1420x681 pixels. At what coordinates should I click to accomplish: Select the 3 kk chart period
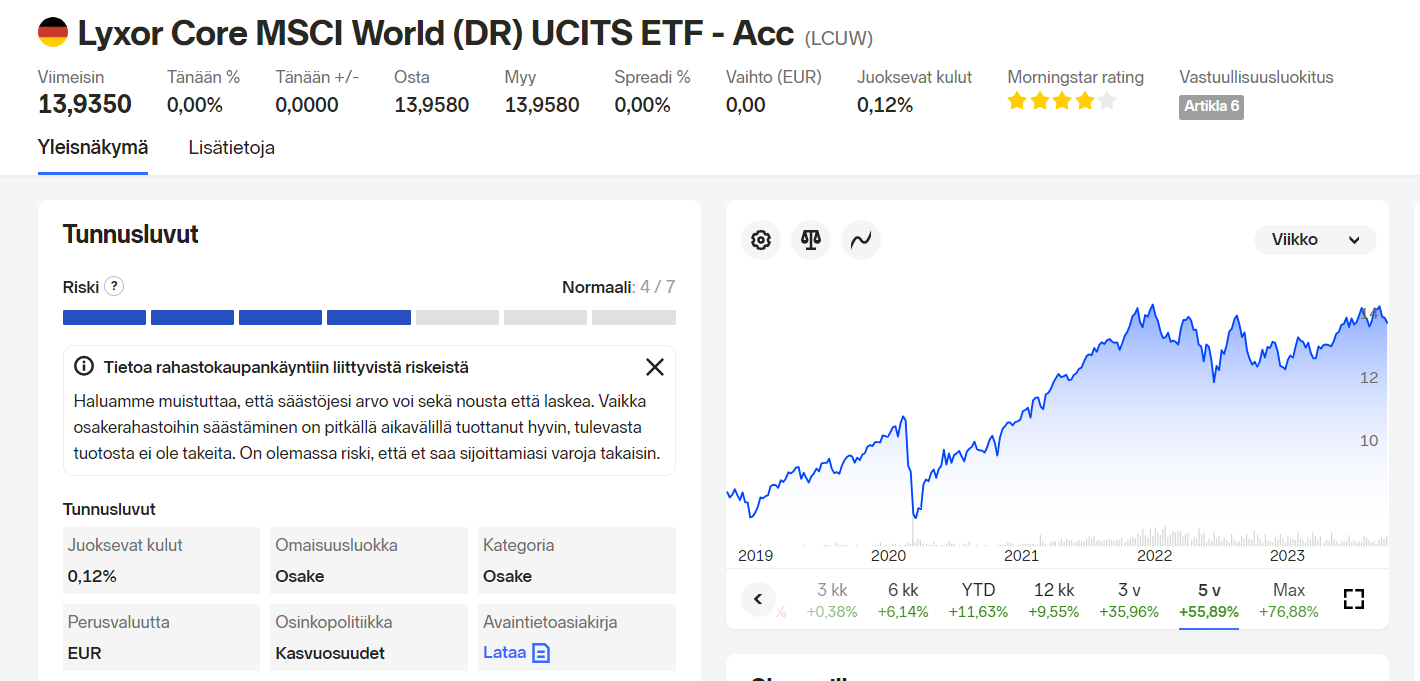[x=832, y=600]
